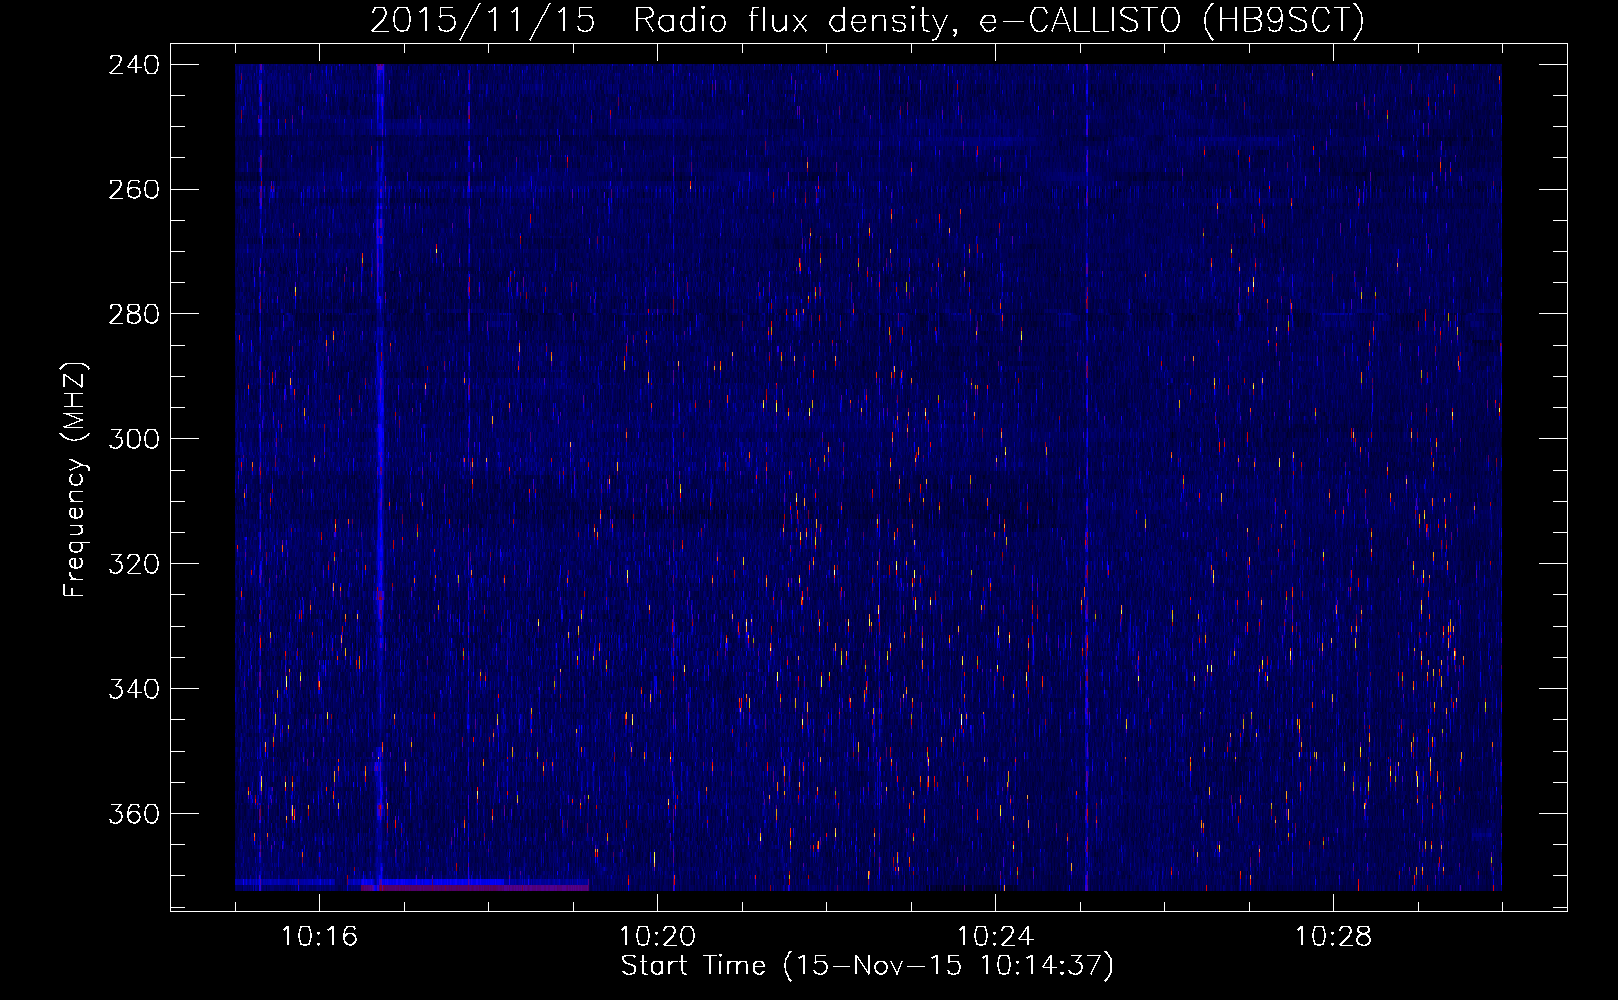This screenshot has width=1618, height=1000.
Task: Click the 320 frequency tick label
Action: (x=134, y=565)
